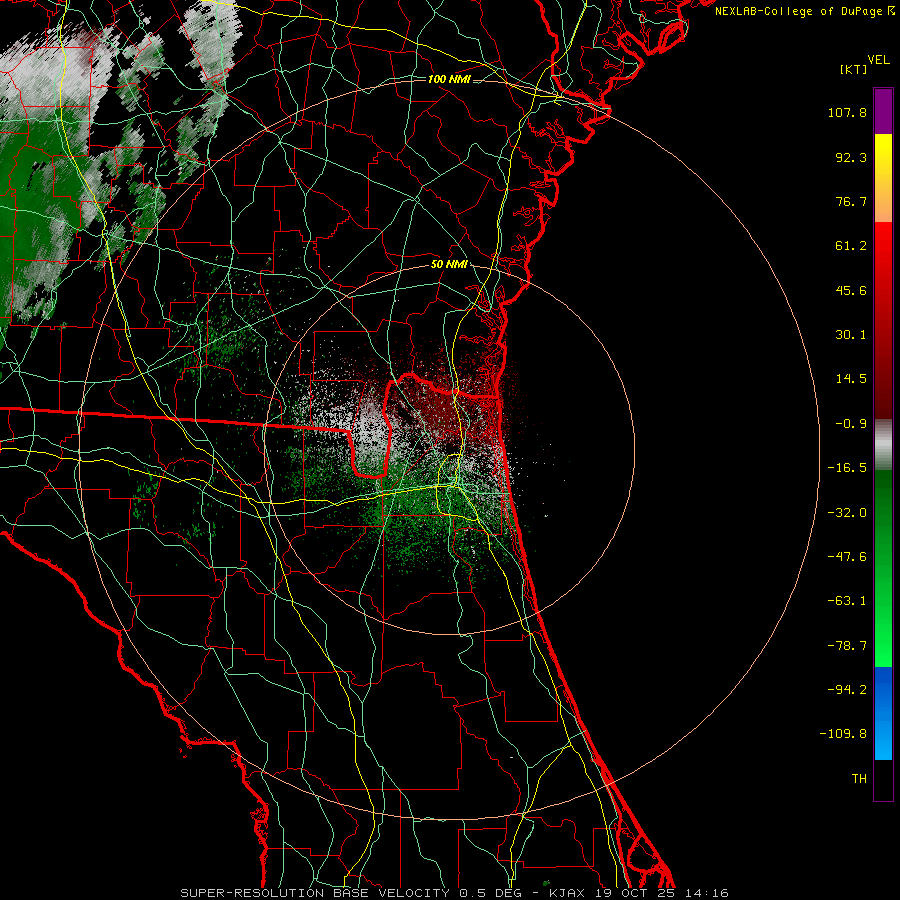
Task: Click the 14.5 legend value
Action: pos(851,379)
